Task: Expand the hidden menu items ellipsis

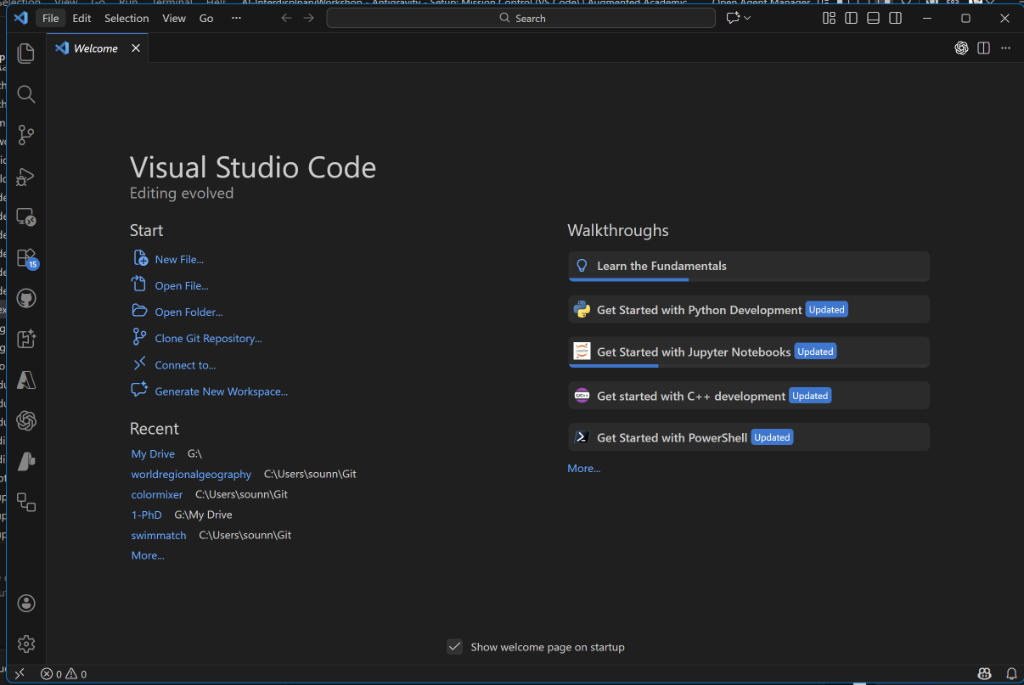Action: (236, 18)
